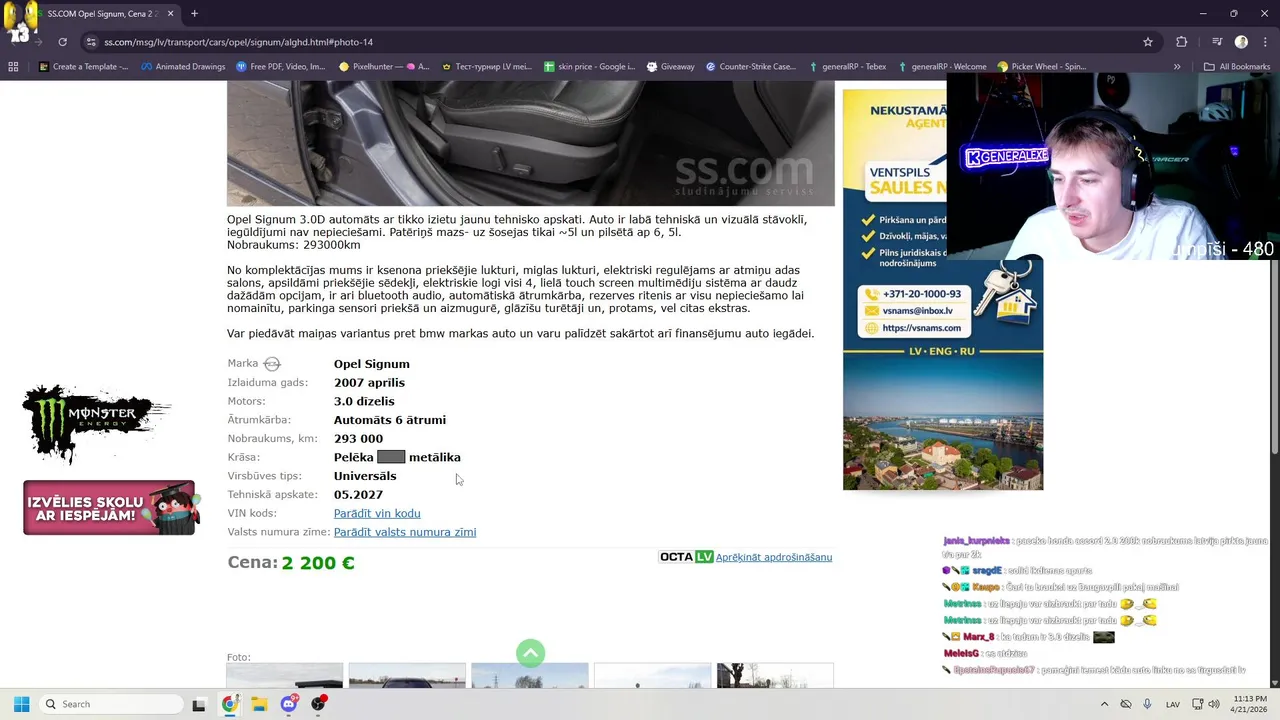Viewport: 1280px width, 720px height.
Task: Click the Monster Energy banner
Action: pyautogui.click(x=97, y=423)
